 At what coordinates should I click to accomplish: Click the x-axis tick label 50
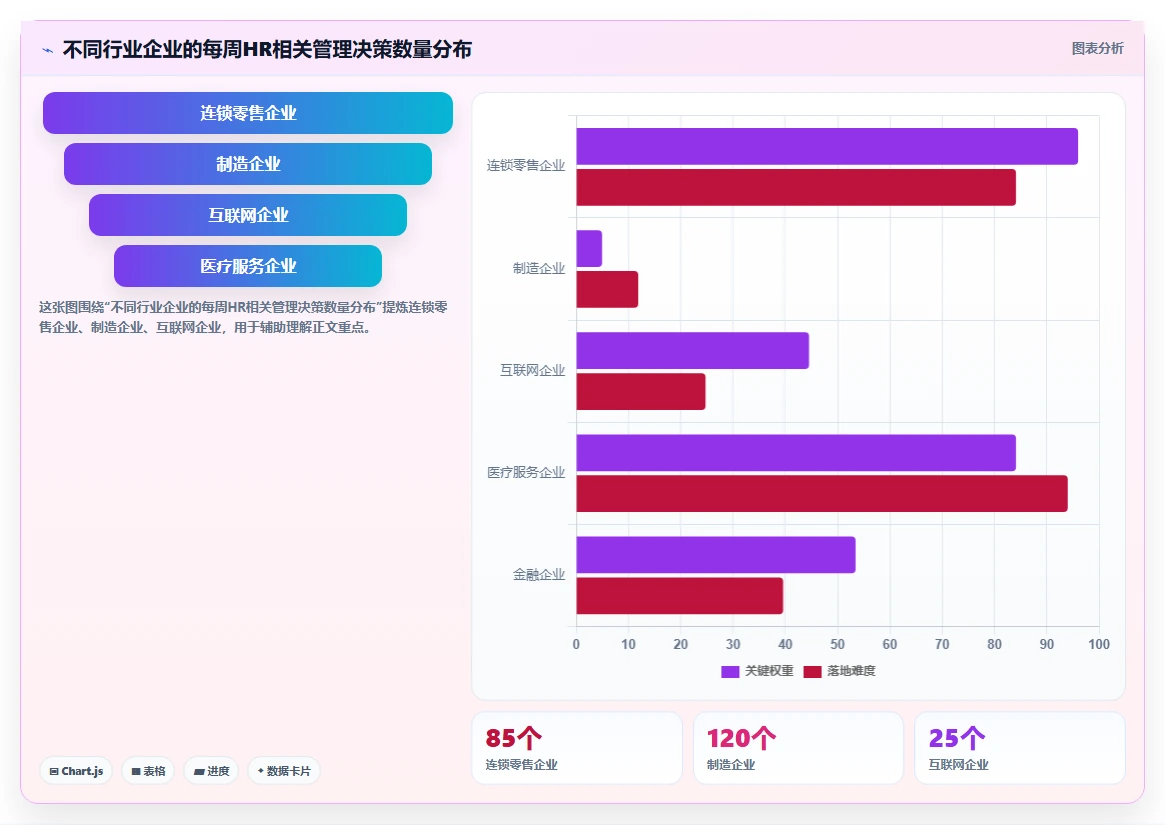[837, 644]
